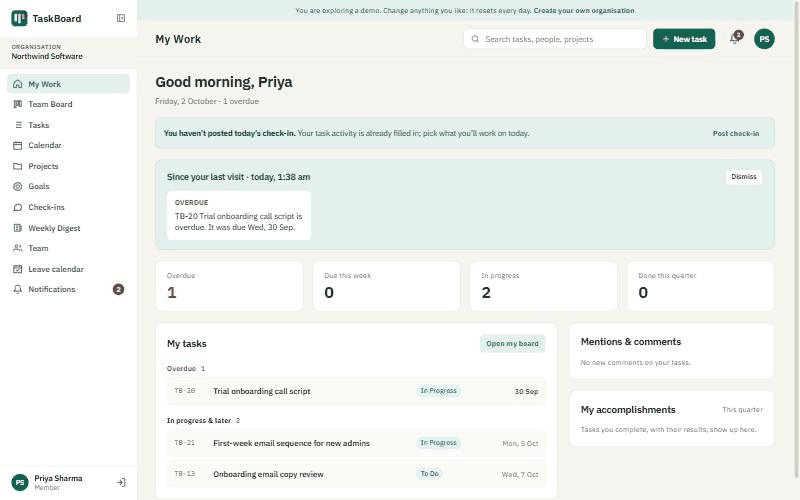Create a New task

(x=684, y=39)
